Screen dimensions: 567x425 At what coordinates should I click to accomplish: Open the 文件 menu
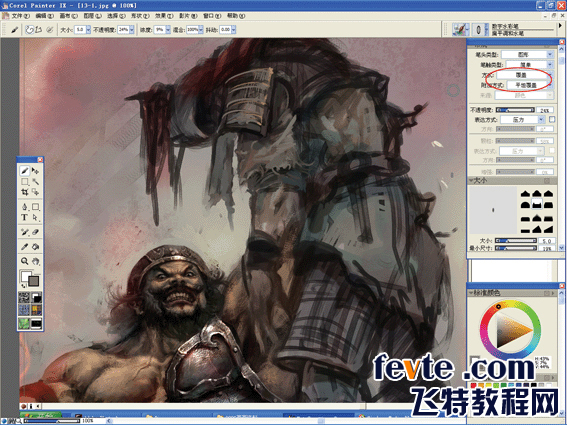(20, 16)
